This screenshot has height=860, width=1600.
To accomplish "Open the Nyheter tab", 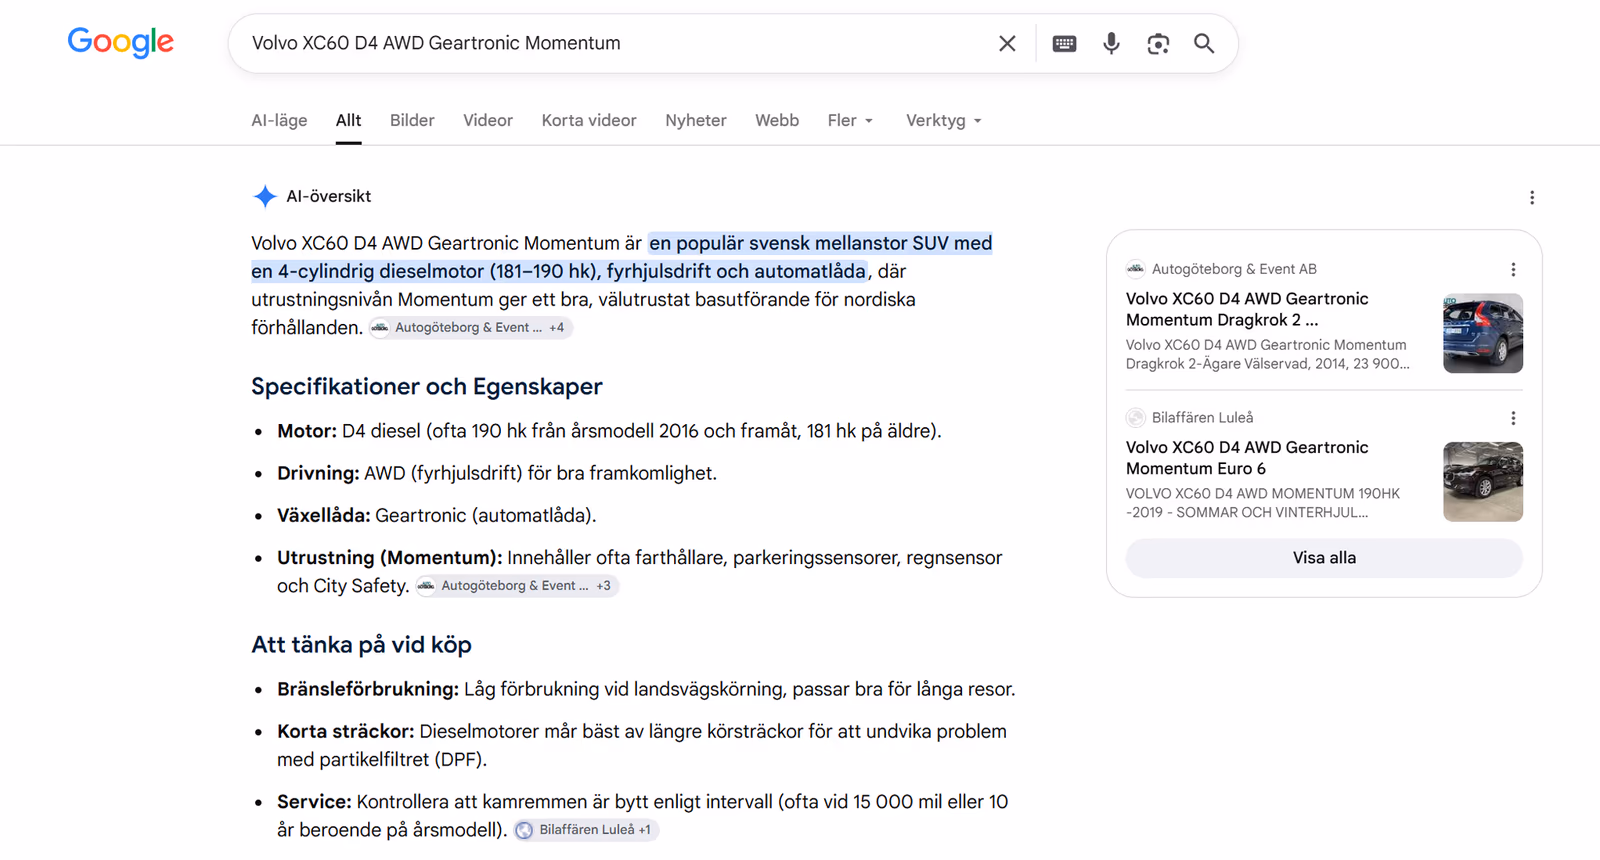I will (696, 120).
